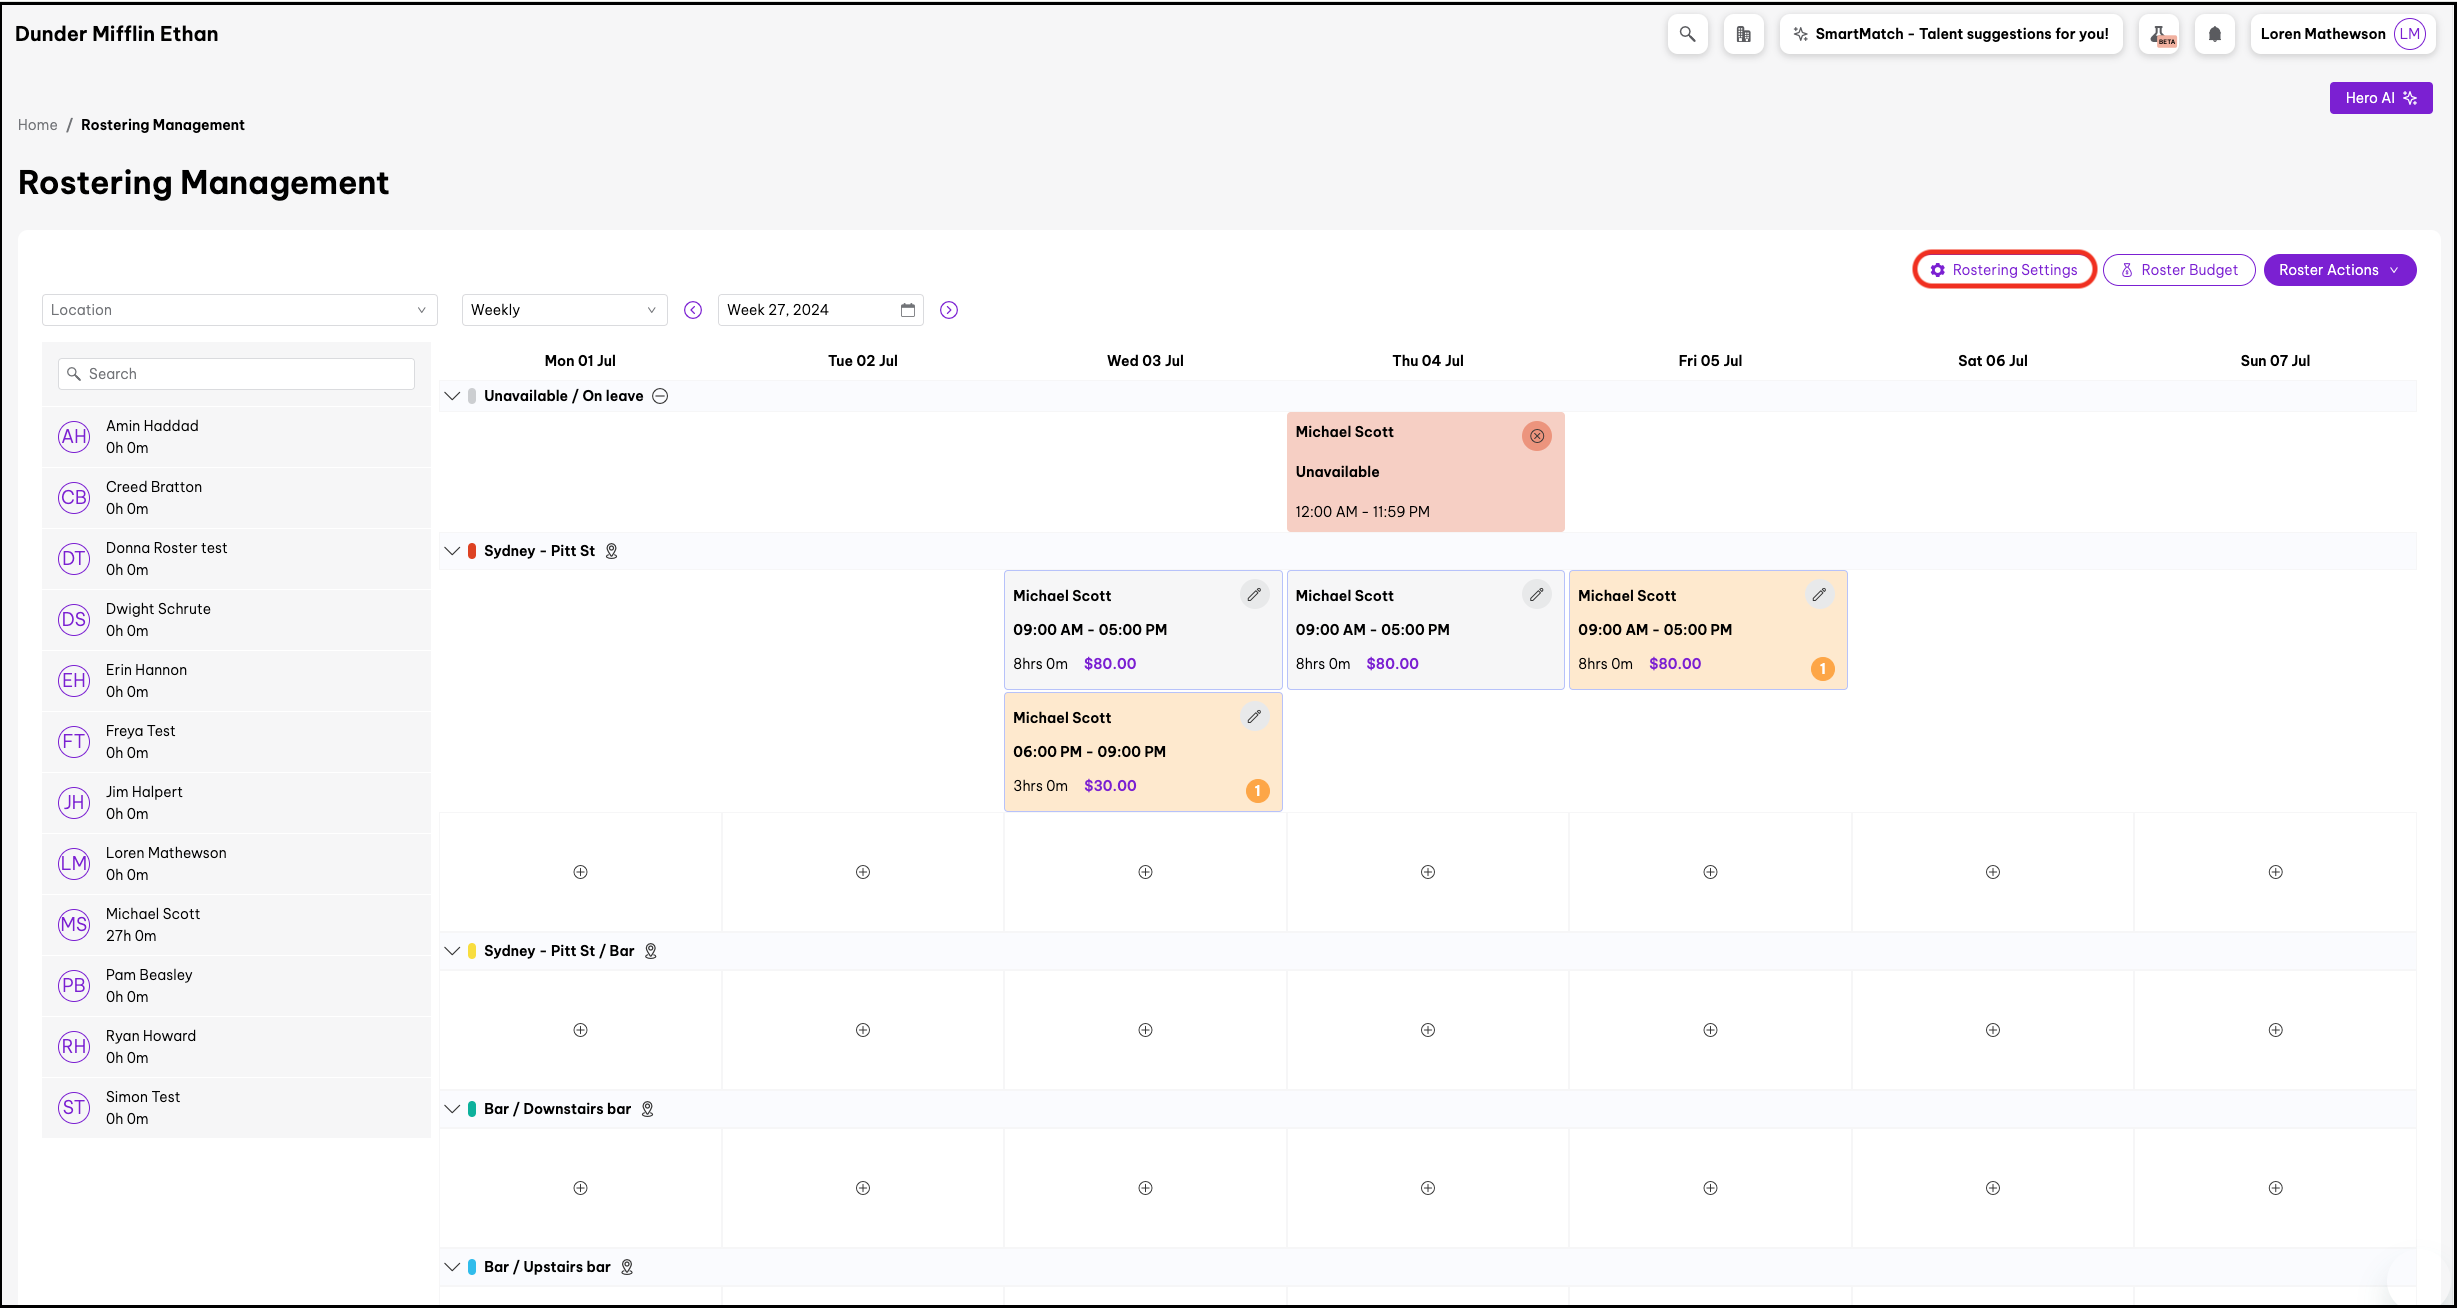Click Home breadcrumb link
The width and height of the screenshot is (2457, 1308).
[x=38, y=125]
